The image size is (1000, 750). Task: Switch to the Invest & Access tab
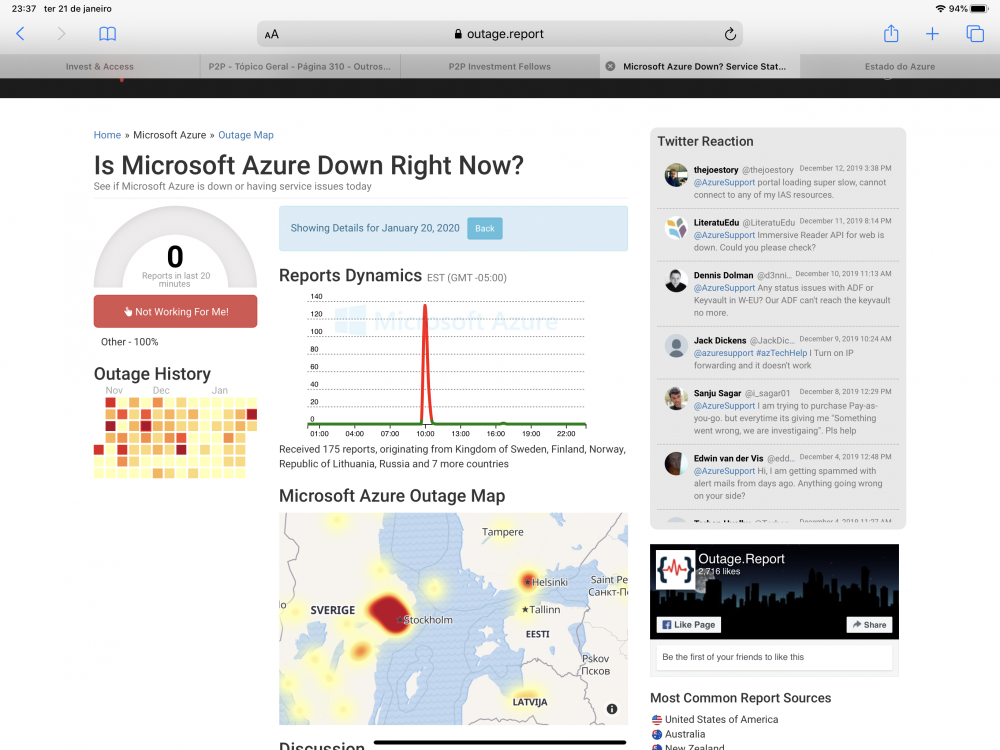click(x=99, y=67)
